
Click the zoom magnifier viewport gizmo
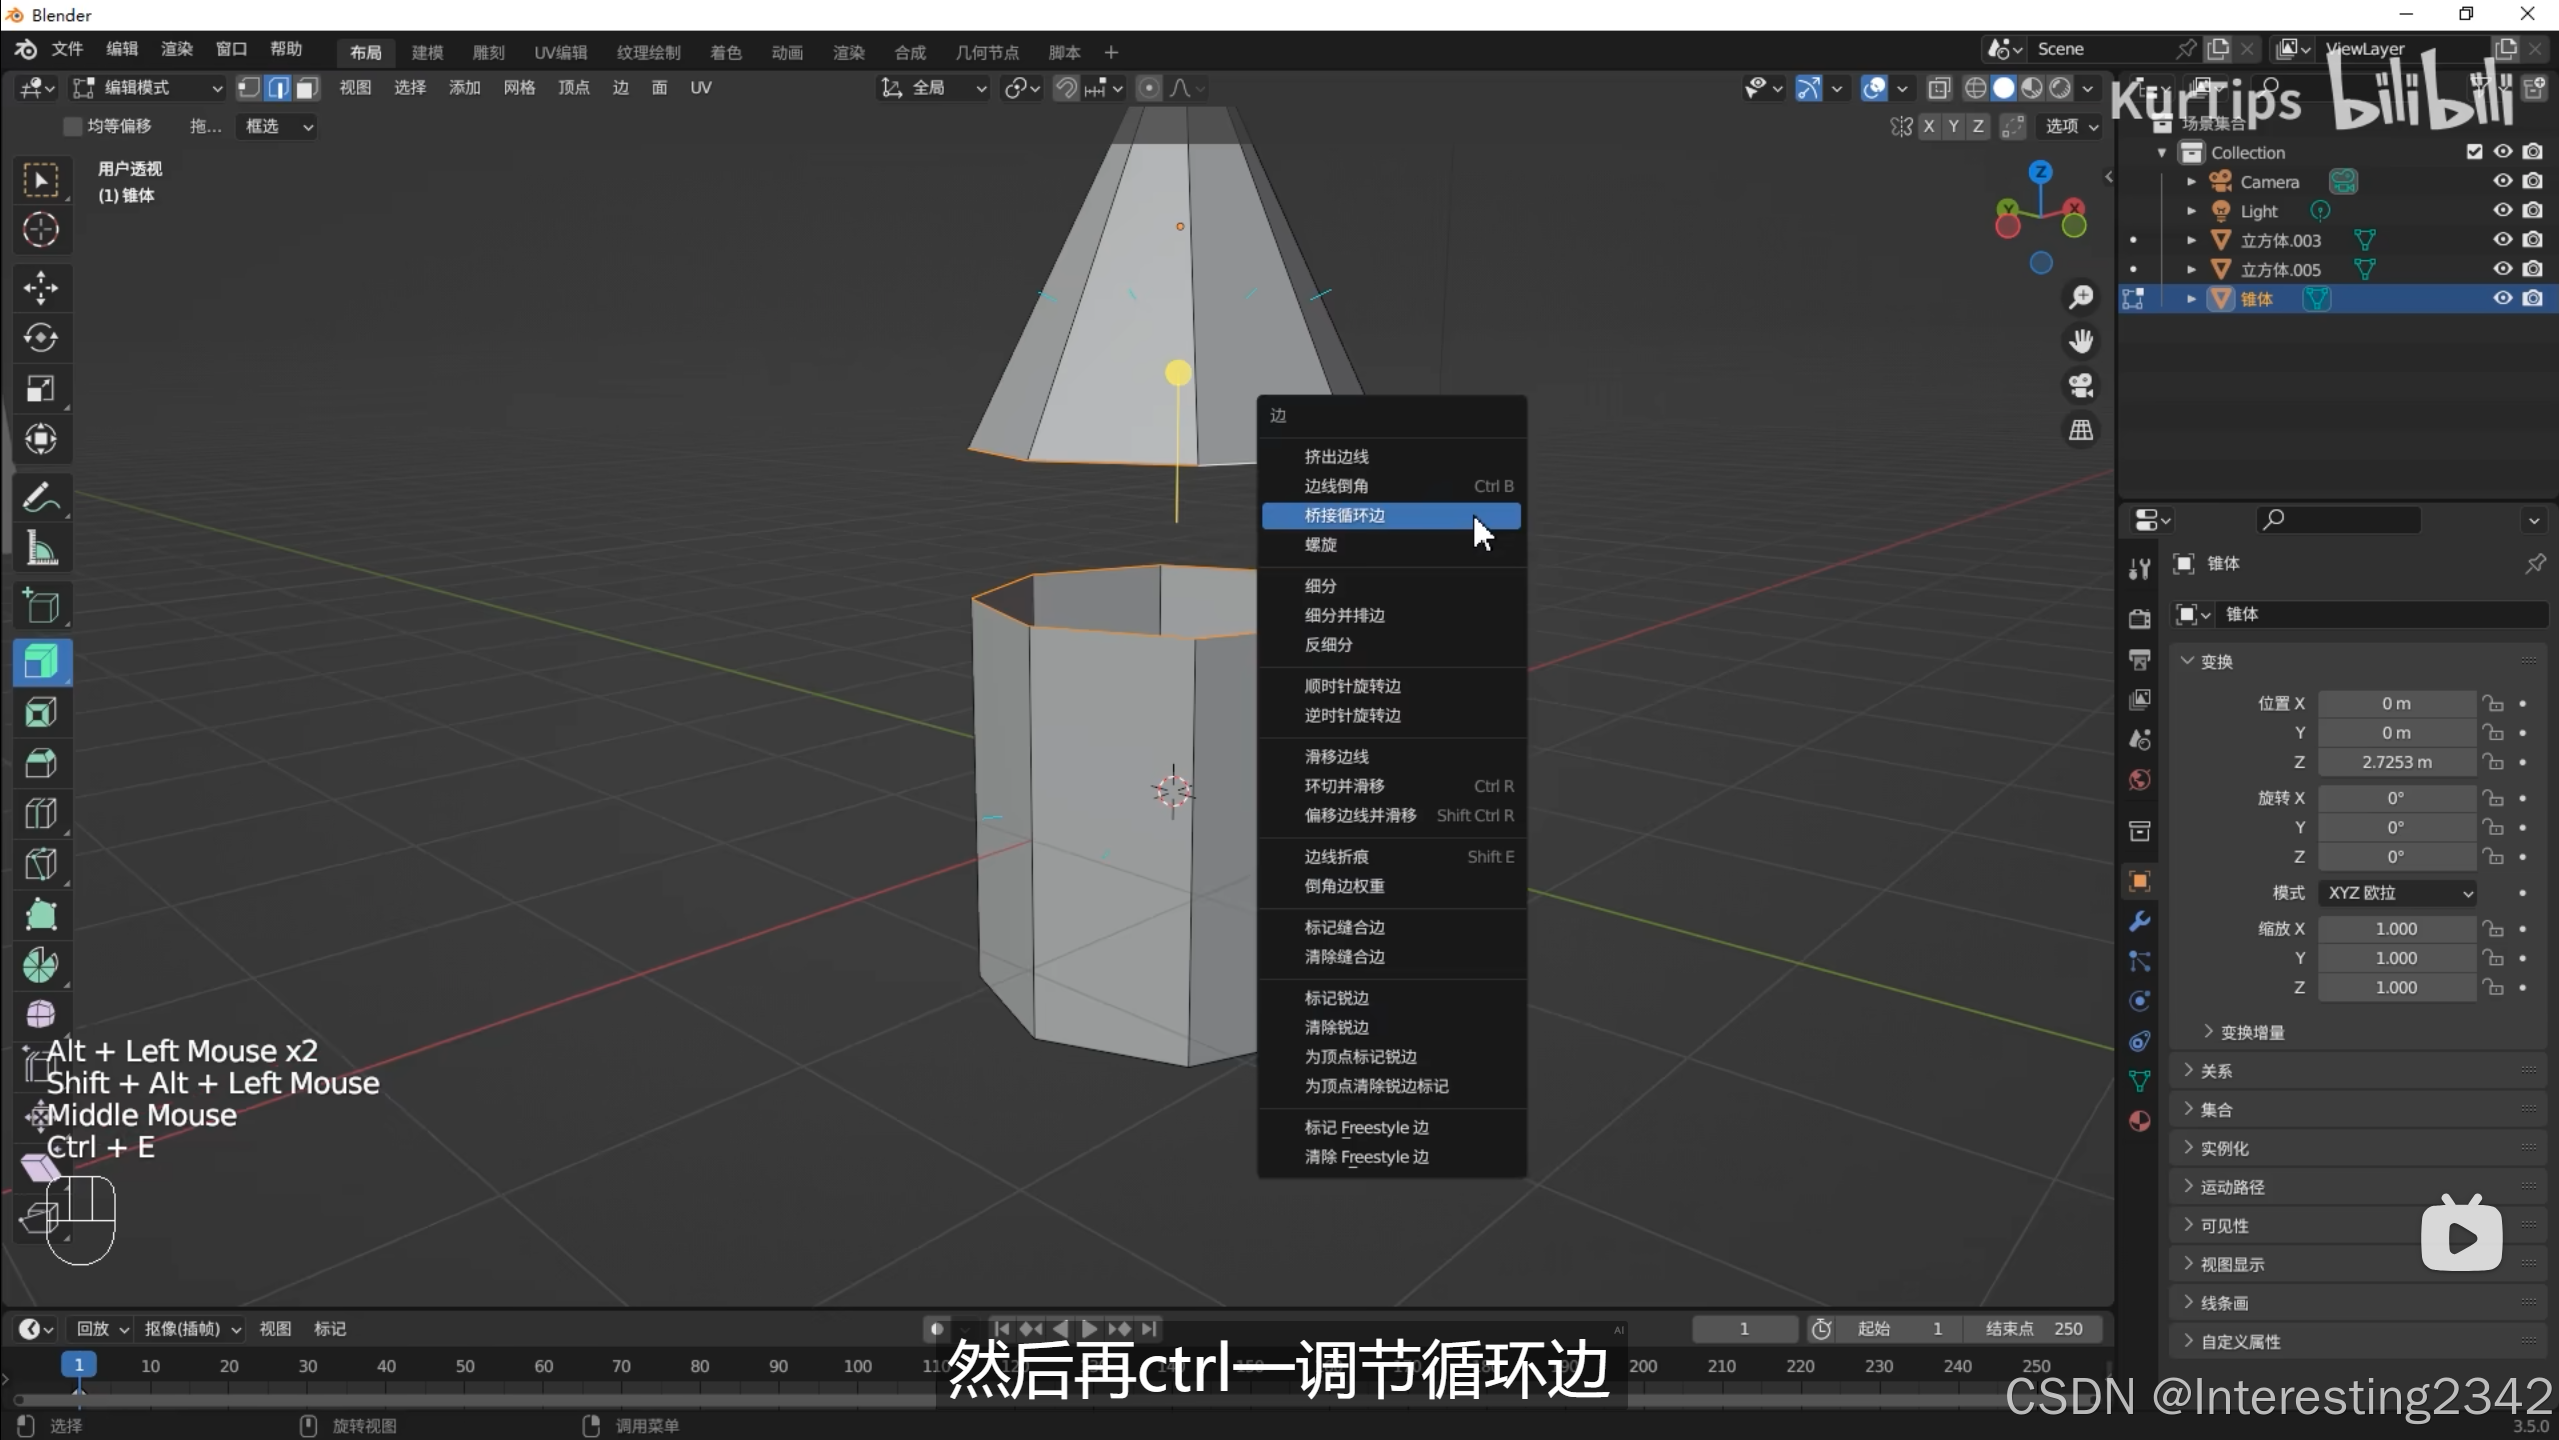(x=2081, y=297)
